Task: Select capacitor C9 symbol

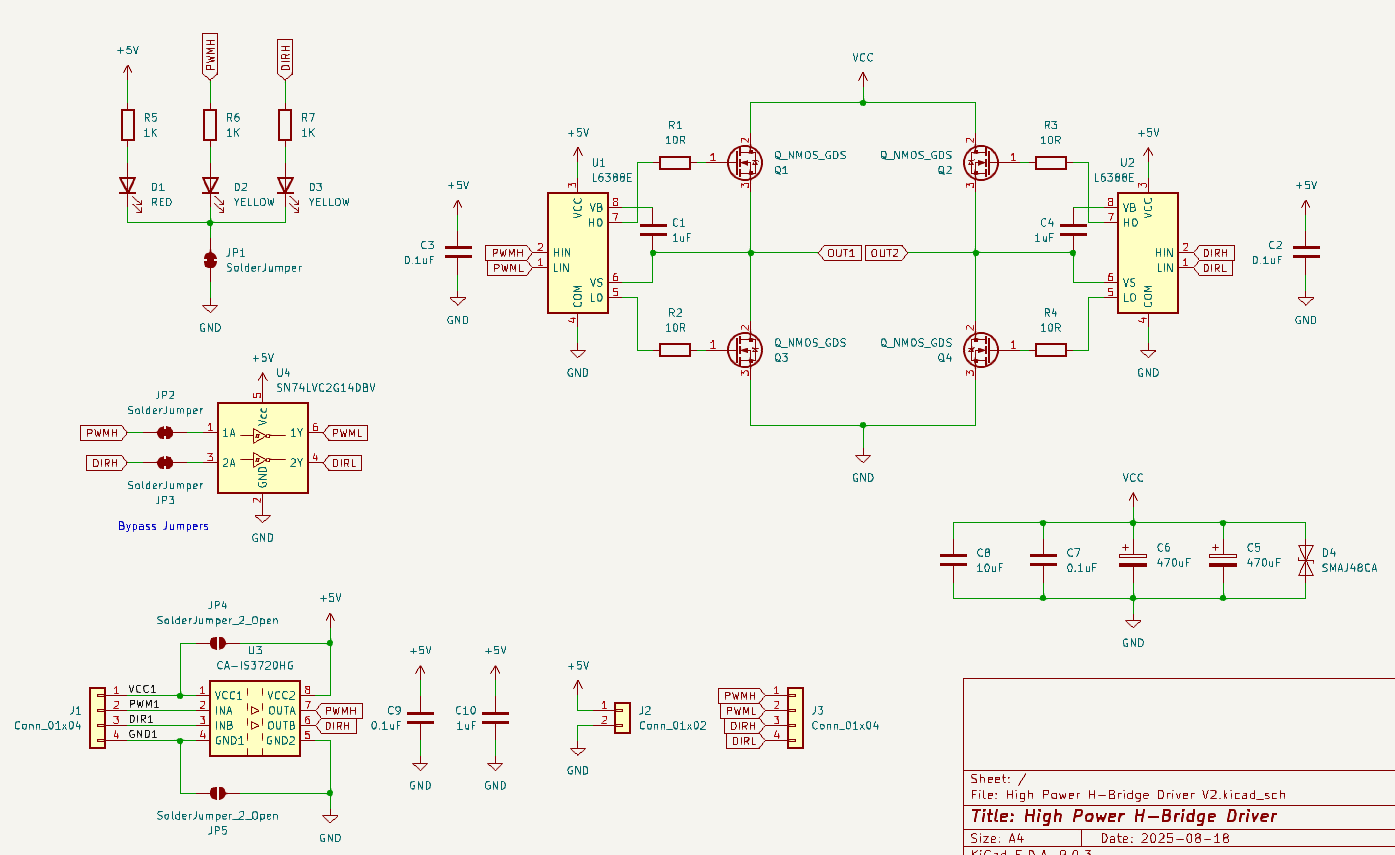Action: coord(420,718)
